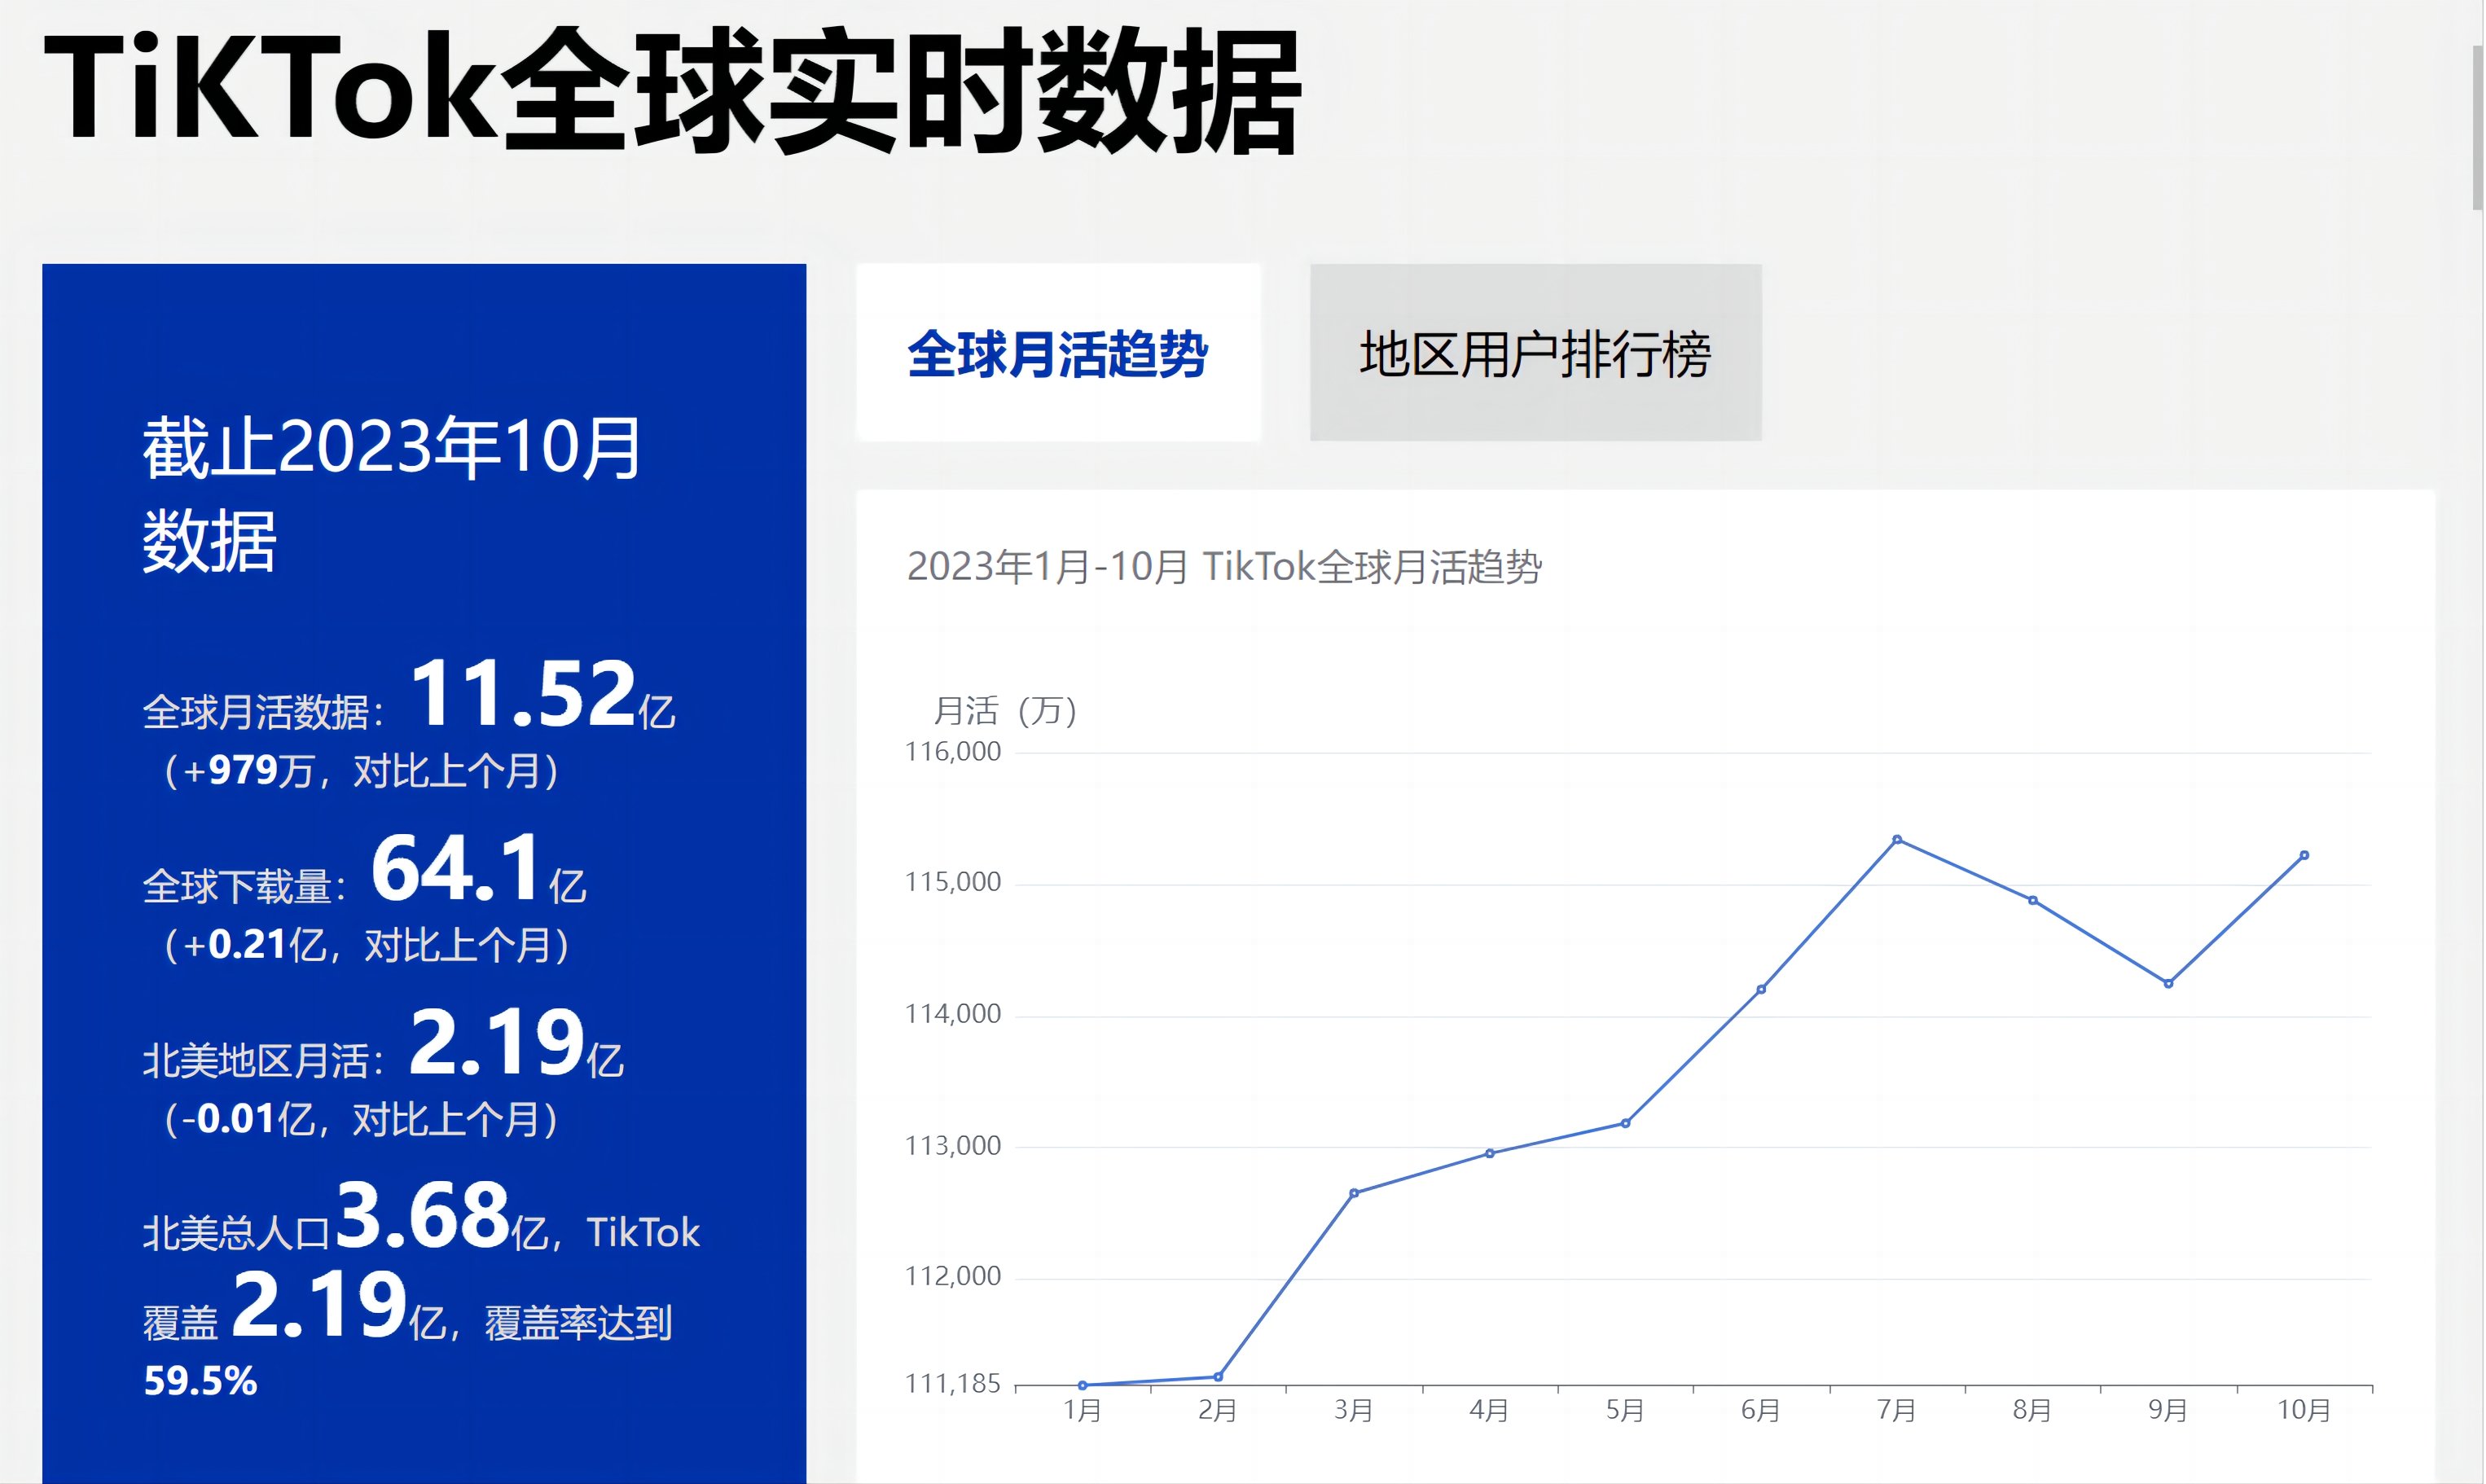Click the 8月 data point marker
Viewport: 2486px width, 1484px height.
point(2033,900)
